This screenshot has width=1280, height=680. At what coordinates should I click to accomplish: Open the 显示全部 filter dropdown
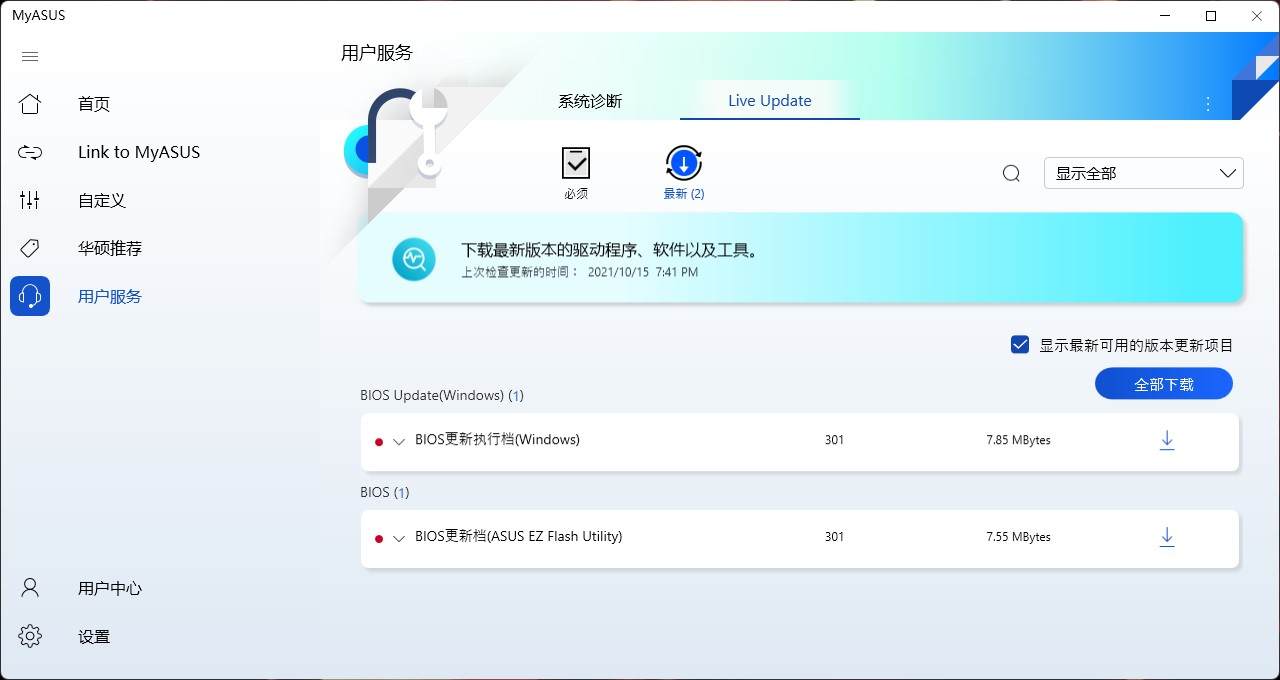coord(1143,172)
